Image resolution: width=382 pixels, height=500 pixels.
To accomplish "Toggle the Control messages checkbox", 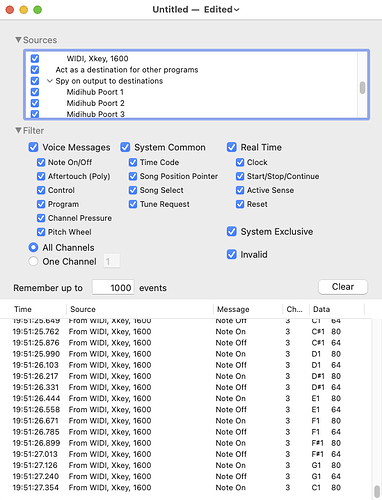I will tap(41, 190).
